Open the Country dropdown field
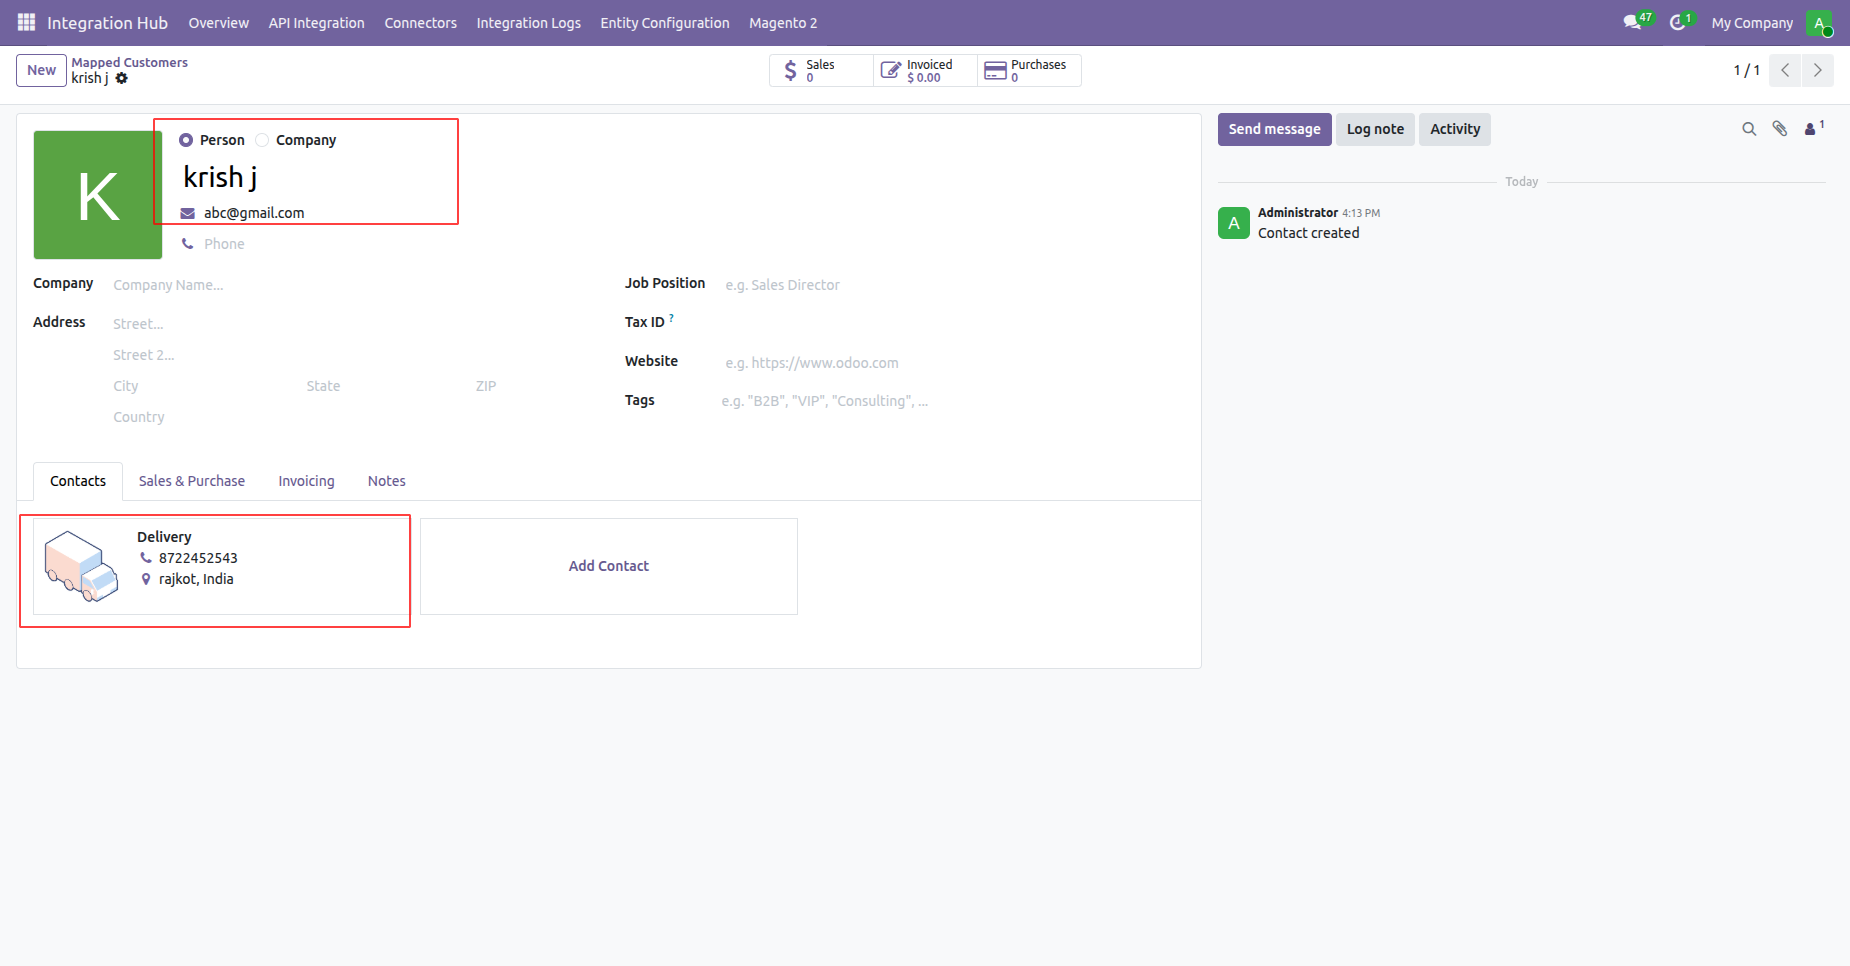Screen dimensions: 1850x966 tap(355, 417)
